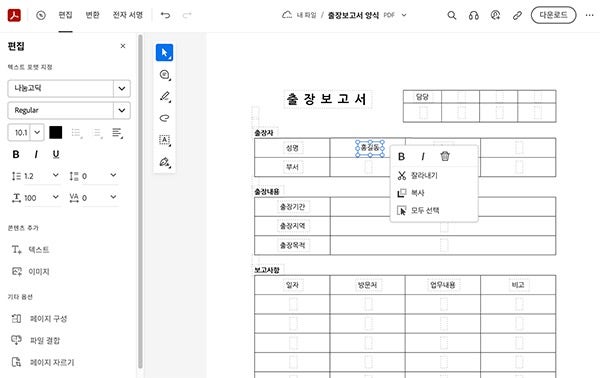Select the highlighter pen tool

click(165, 96)
